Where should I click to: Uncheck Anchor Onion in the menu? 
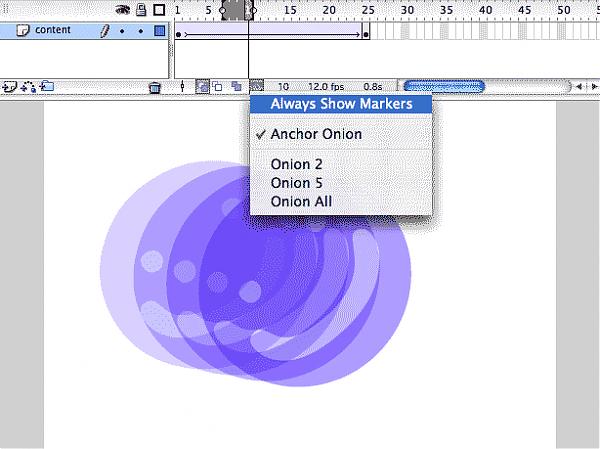click(x=341, y=134)
